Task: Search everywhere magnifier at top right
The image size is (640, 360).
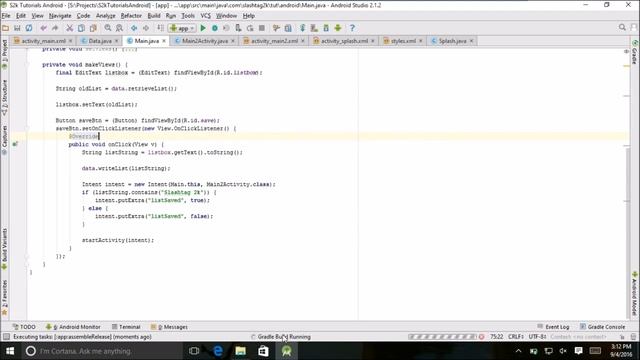Action: [x=622, y=27]
